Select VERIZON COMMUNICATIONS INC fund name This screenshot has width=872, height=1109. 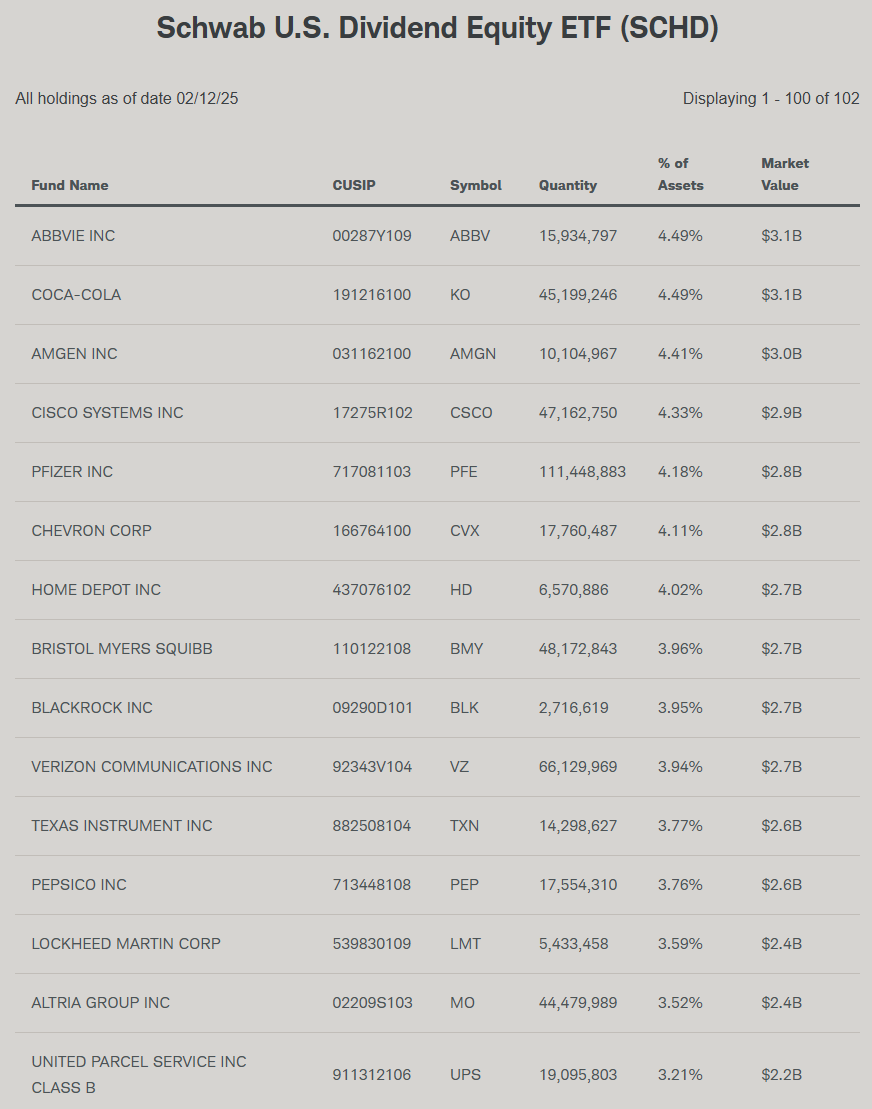[x=151, y=767]
